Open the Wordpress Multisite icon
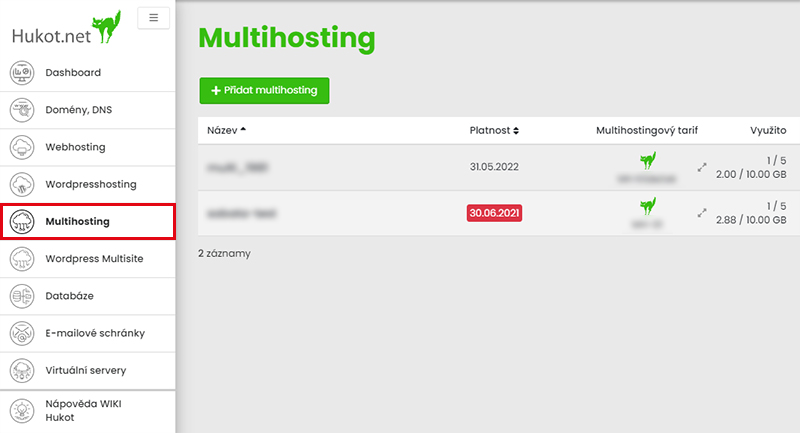This screenshot has width=800, height=433. point(22,259)
